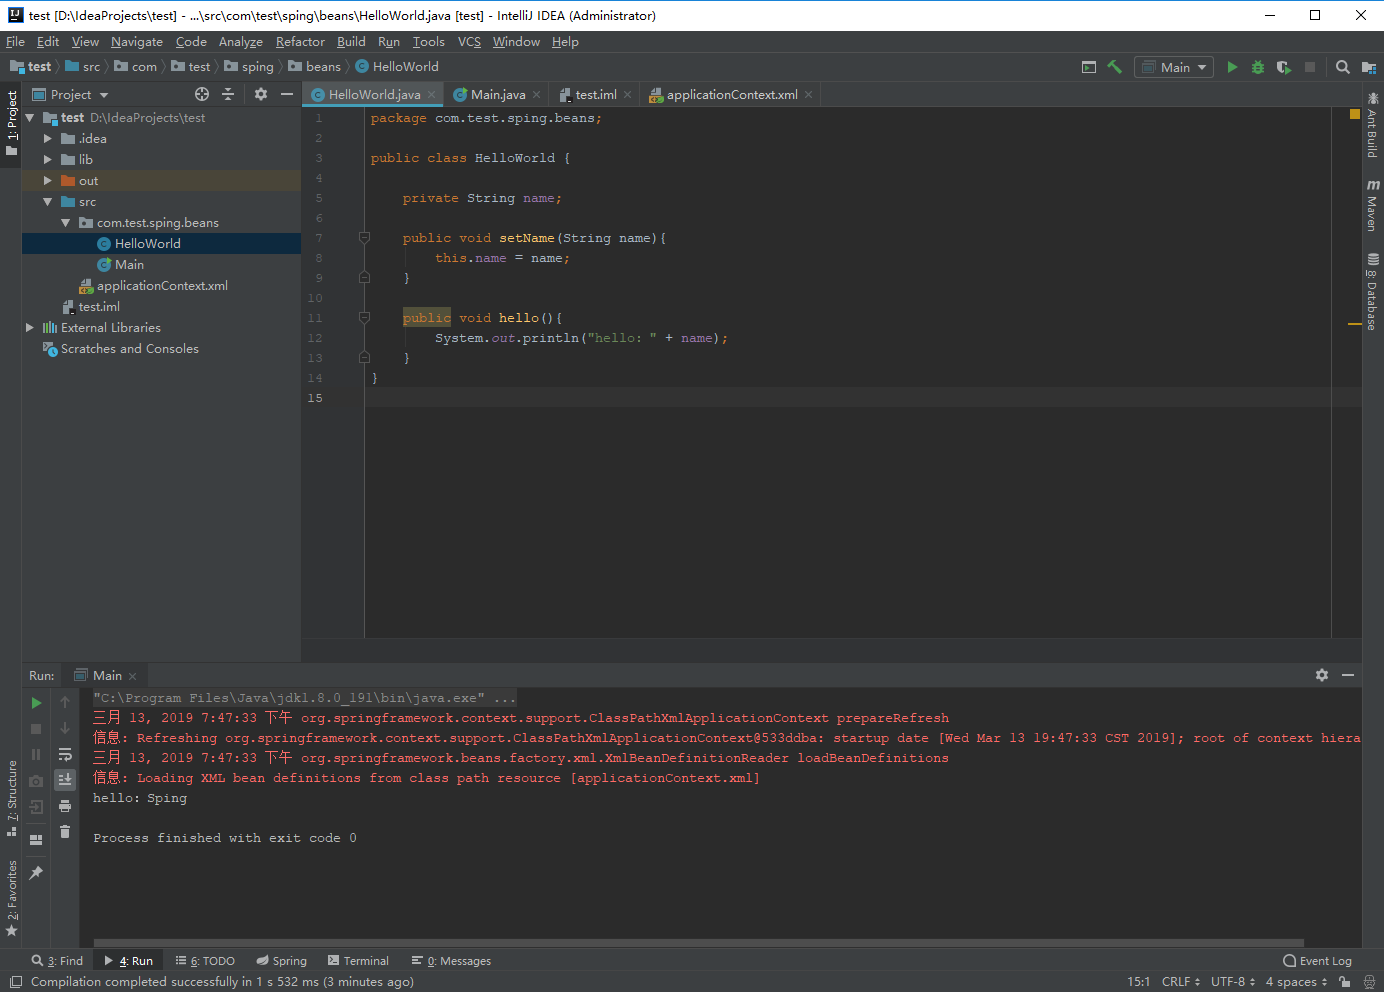
Task: Collapse the com.test.sping.beans package
Action: tap(65, 223)
